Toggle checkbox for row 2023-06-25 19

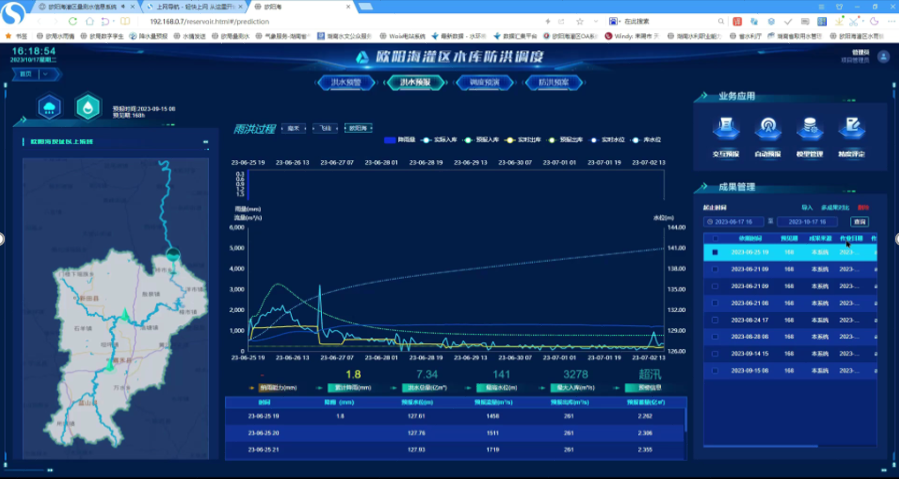(x=715, y=252)
